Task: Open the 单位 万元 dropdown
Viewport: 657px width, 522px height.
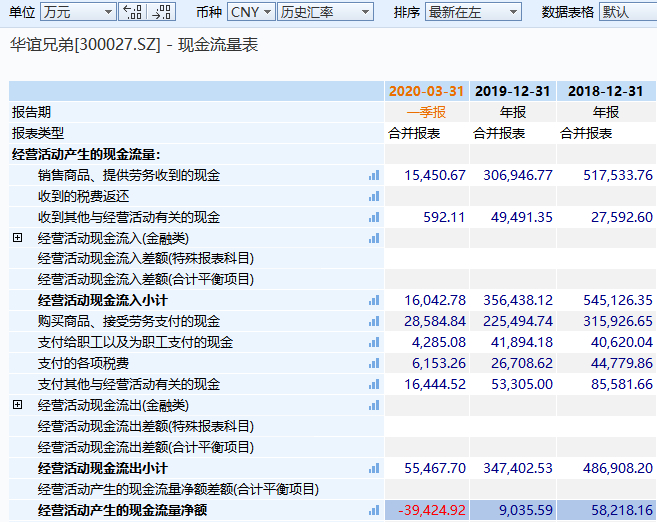Action: coord(78,12)
